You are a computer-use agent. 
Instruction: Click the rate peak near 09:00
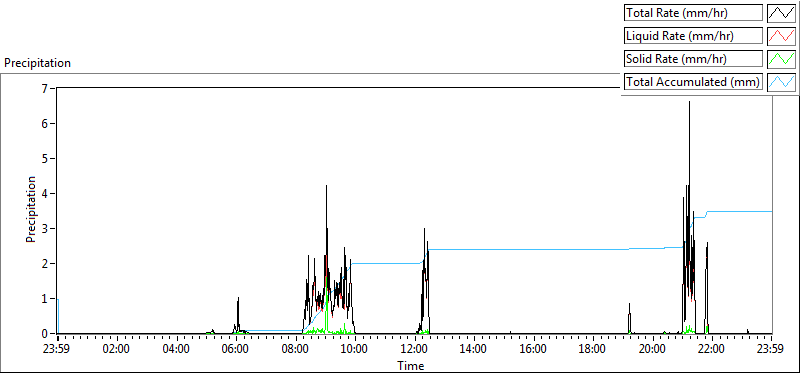click(326, 186)
